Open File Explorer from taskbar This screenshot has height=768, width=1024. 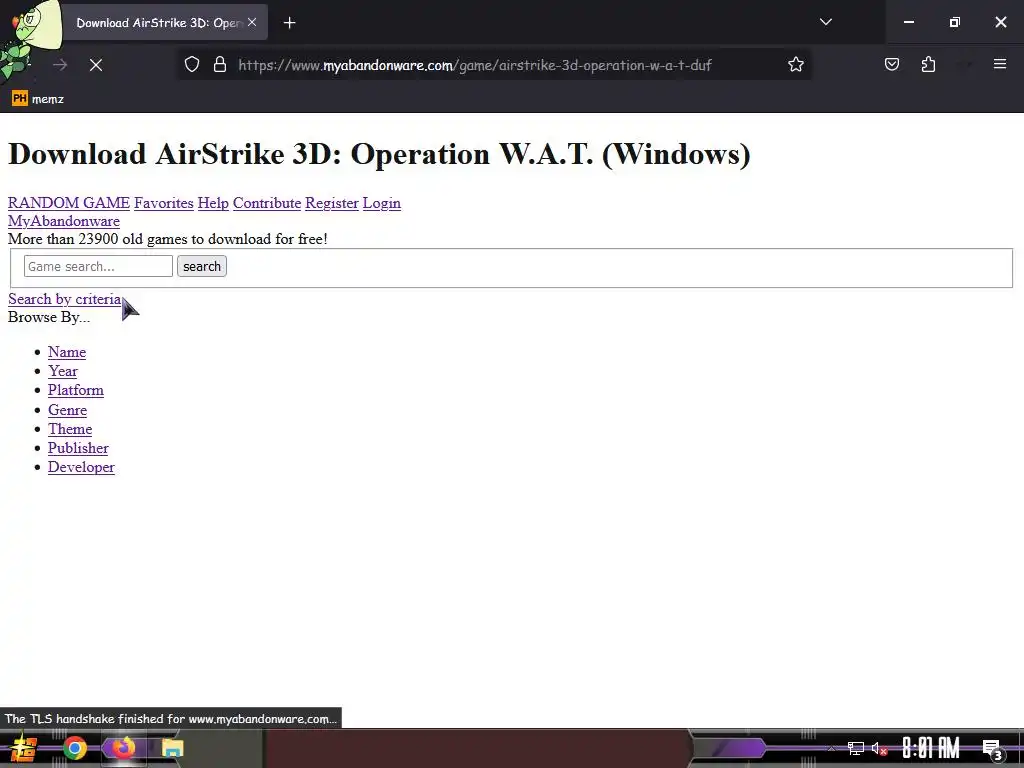pyautogui.click(x=172, y=748)
